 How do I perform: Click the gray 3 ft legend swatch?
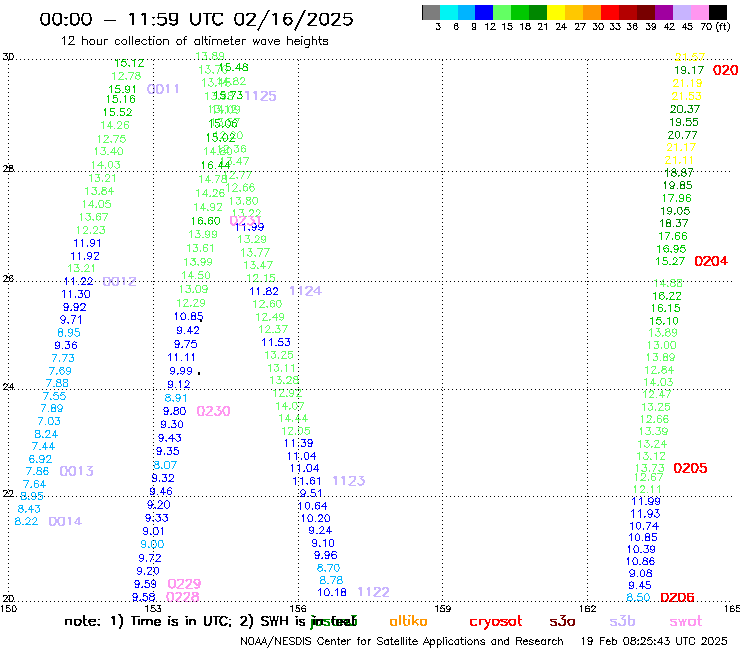(431, 12)
